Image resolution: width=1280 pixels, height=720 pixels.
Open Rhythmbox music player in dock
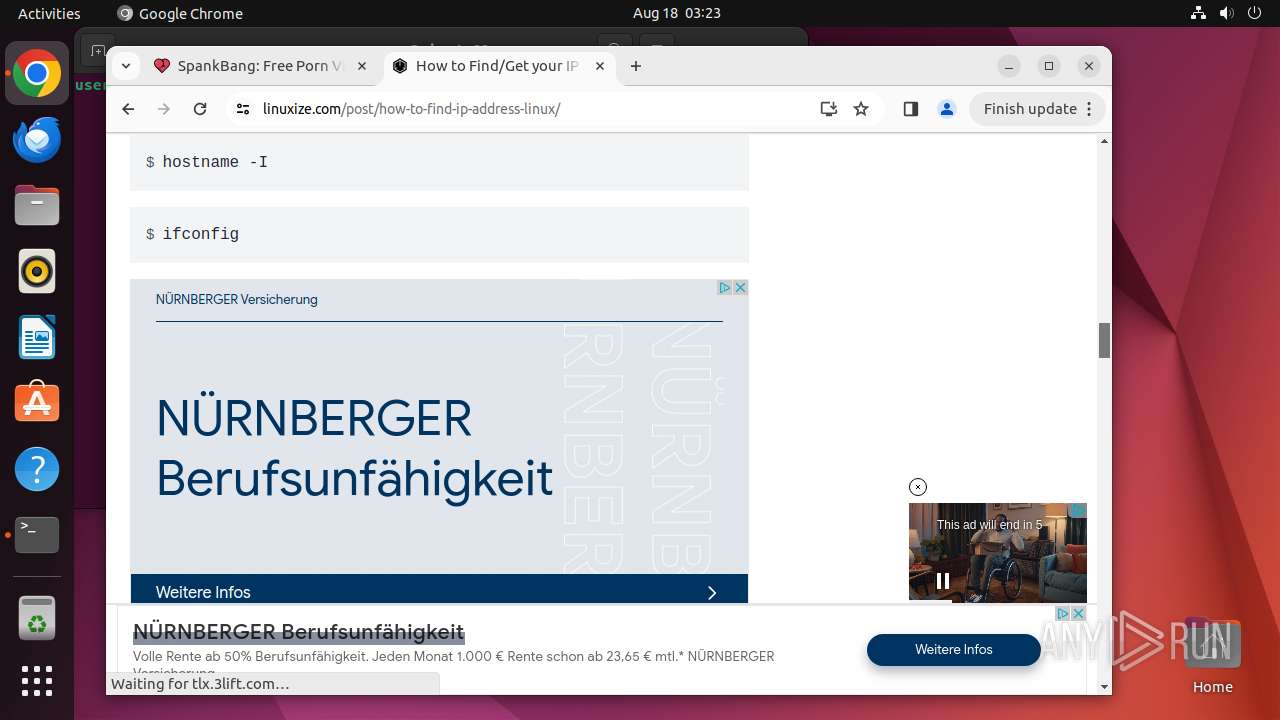37,272
